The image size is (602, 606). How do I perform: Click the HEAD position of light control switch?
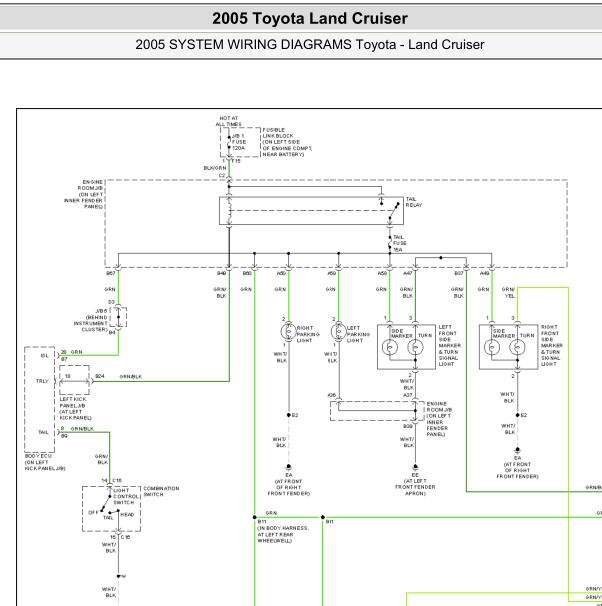pyautogui.click(x=127, y=515)
